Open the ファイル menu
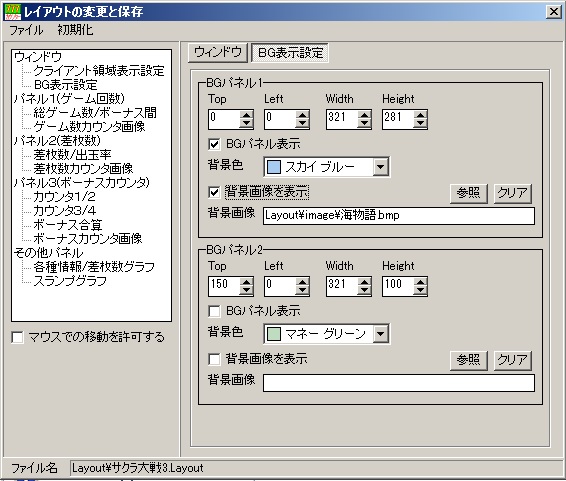The height and width of the screenshot is (481, 566). click(x=26, y=30)
